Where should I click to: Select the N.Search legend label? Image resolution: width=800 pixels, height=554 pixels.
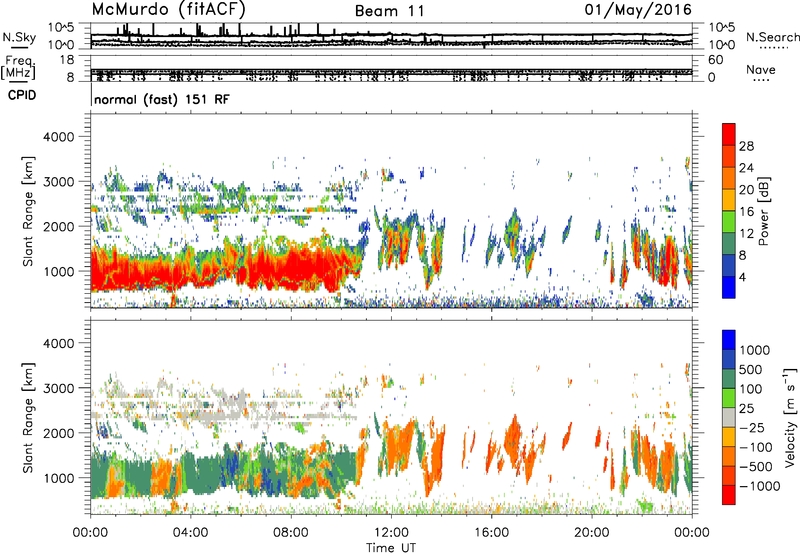point(772,37)
